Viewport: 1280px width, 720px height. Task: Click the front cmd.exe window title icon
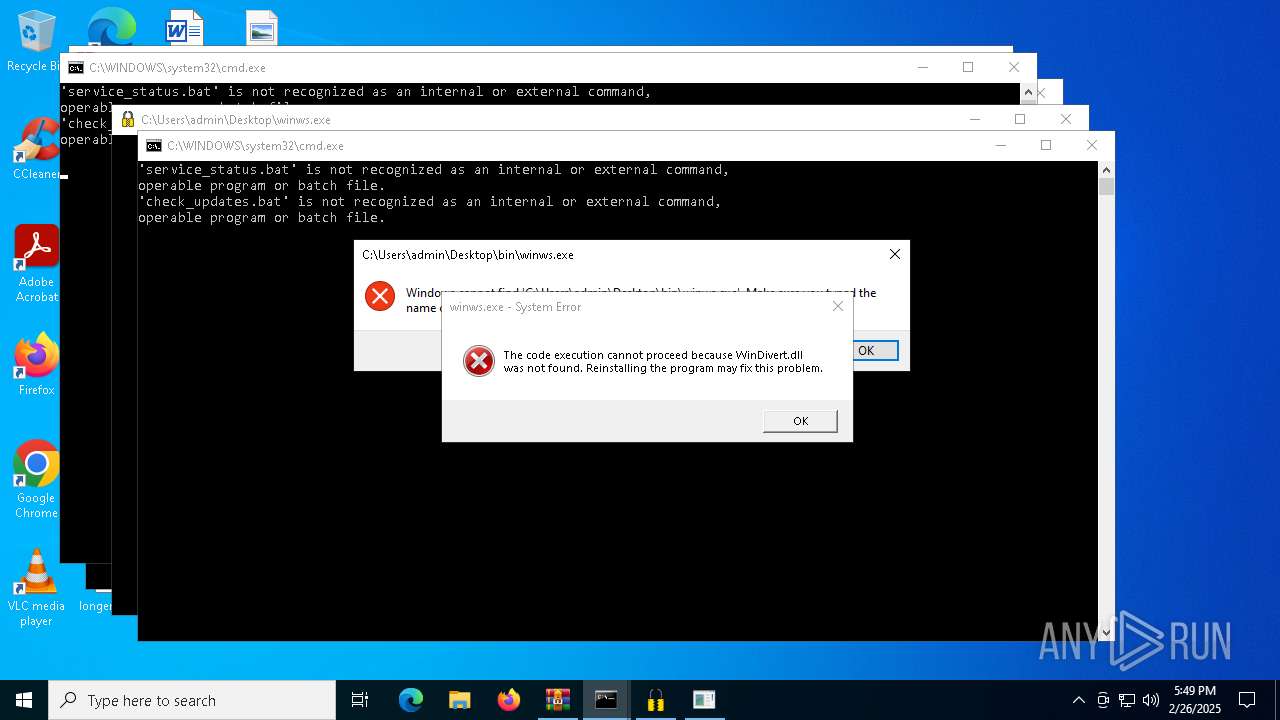(x=153, y=146)
